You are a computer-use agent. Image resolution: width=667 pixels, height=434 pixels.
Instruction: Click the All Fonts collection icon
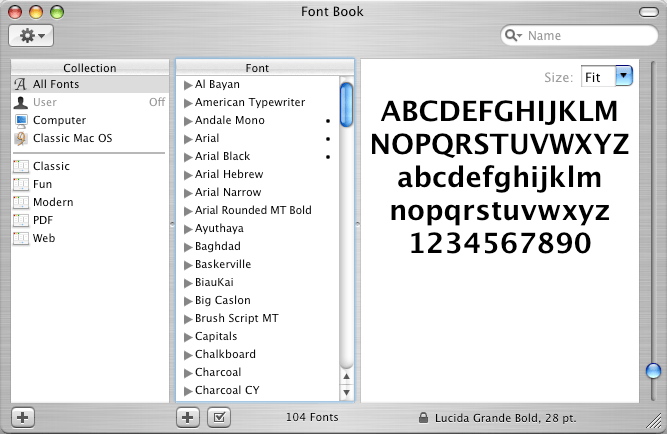(x=20, y=84)
